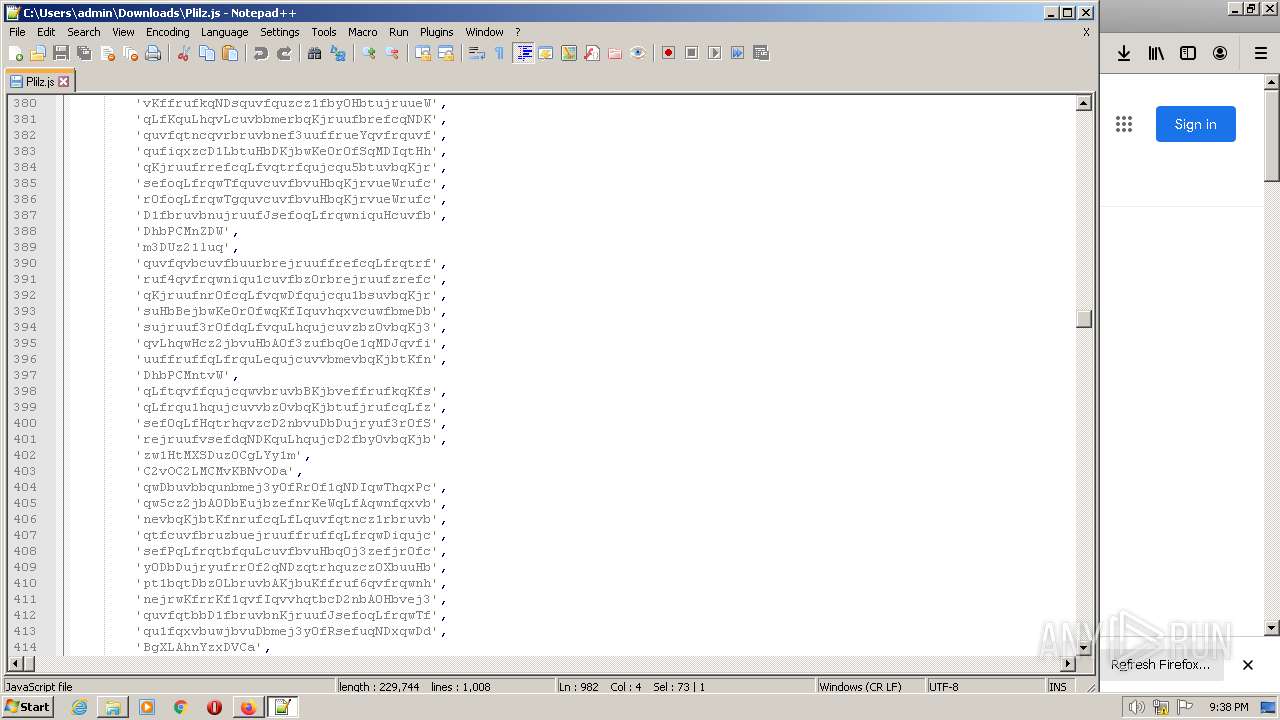Screen dimensions: 1280x720
Task: Open Google apps grid in Firefox
Action: tap(1124, 124)
